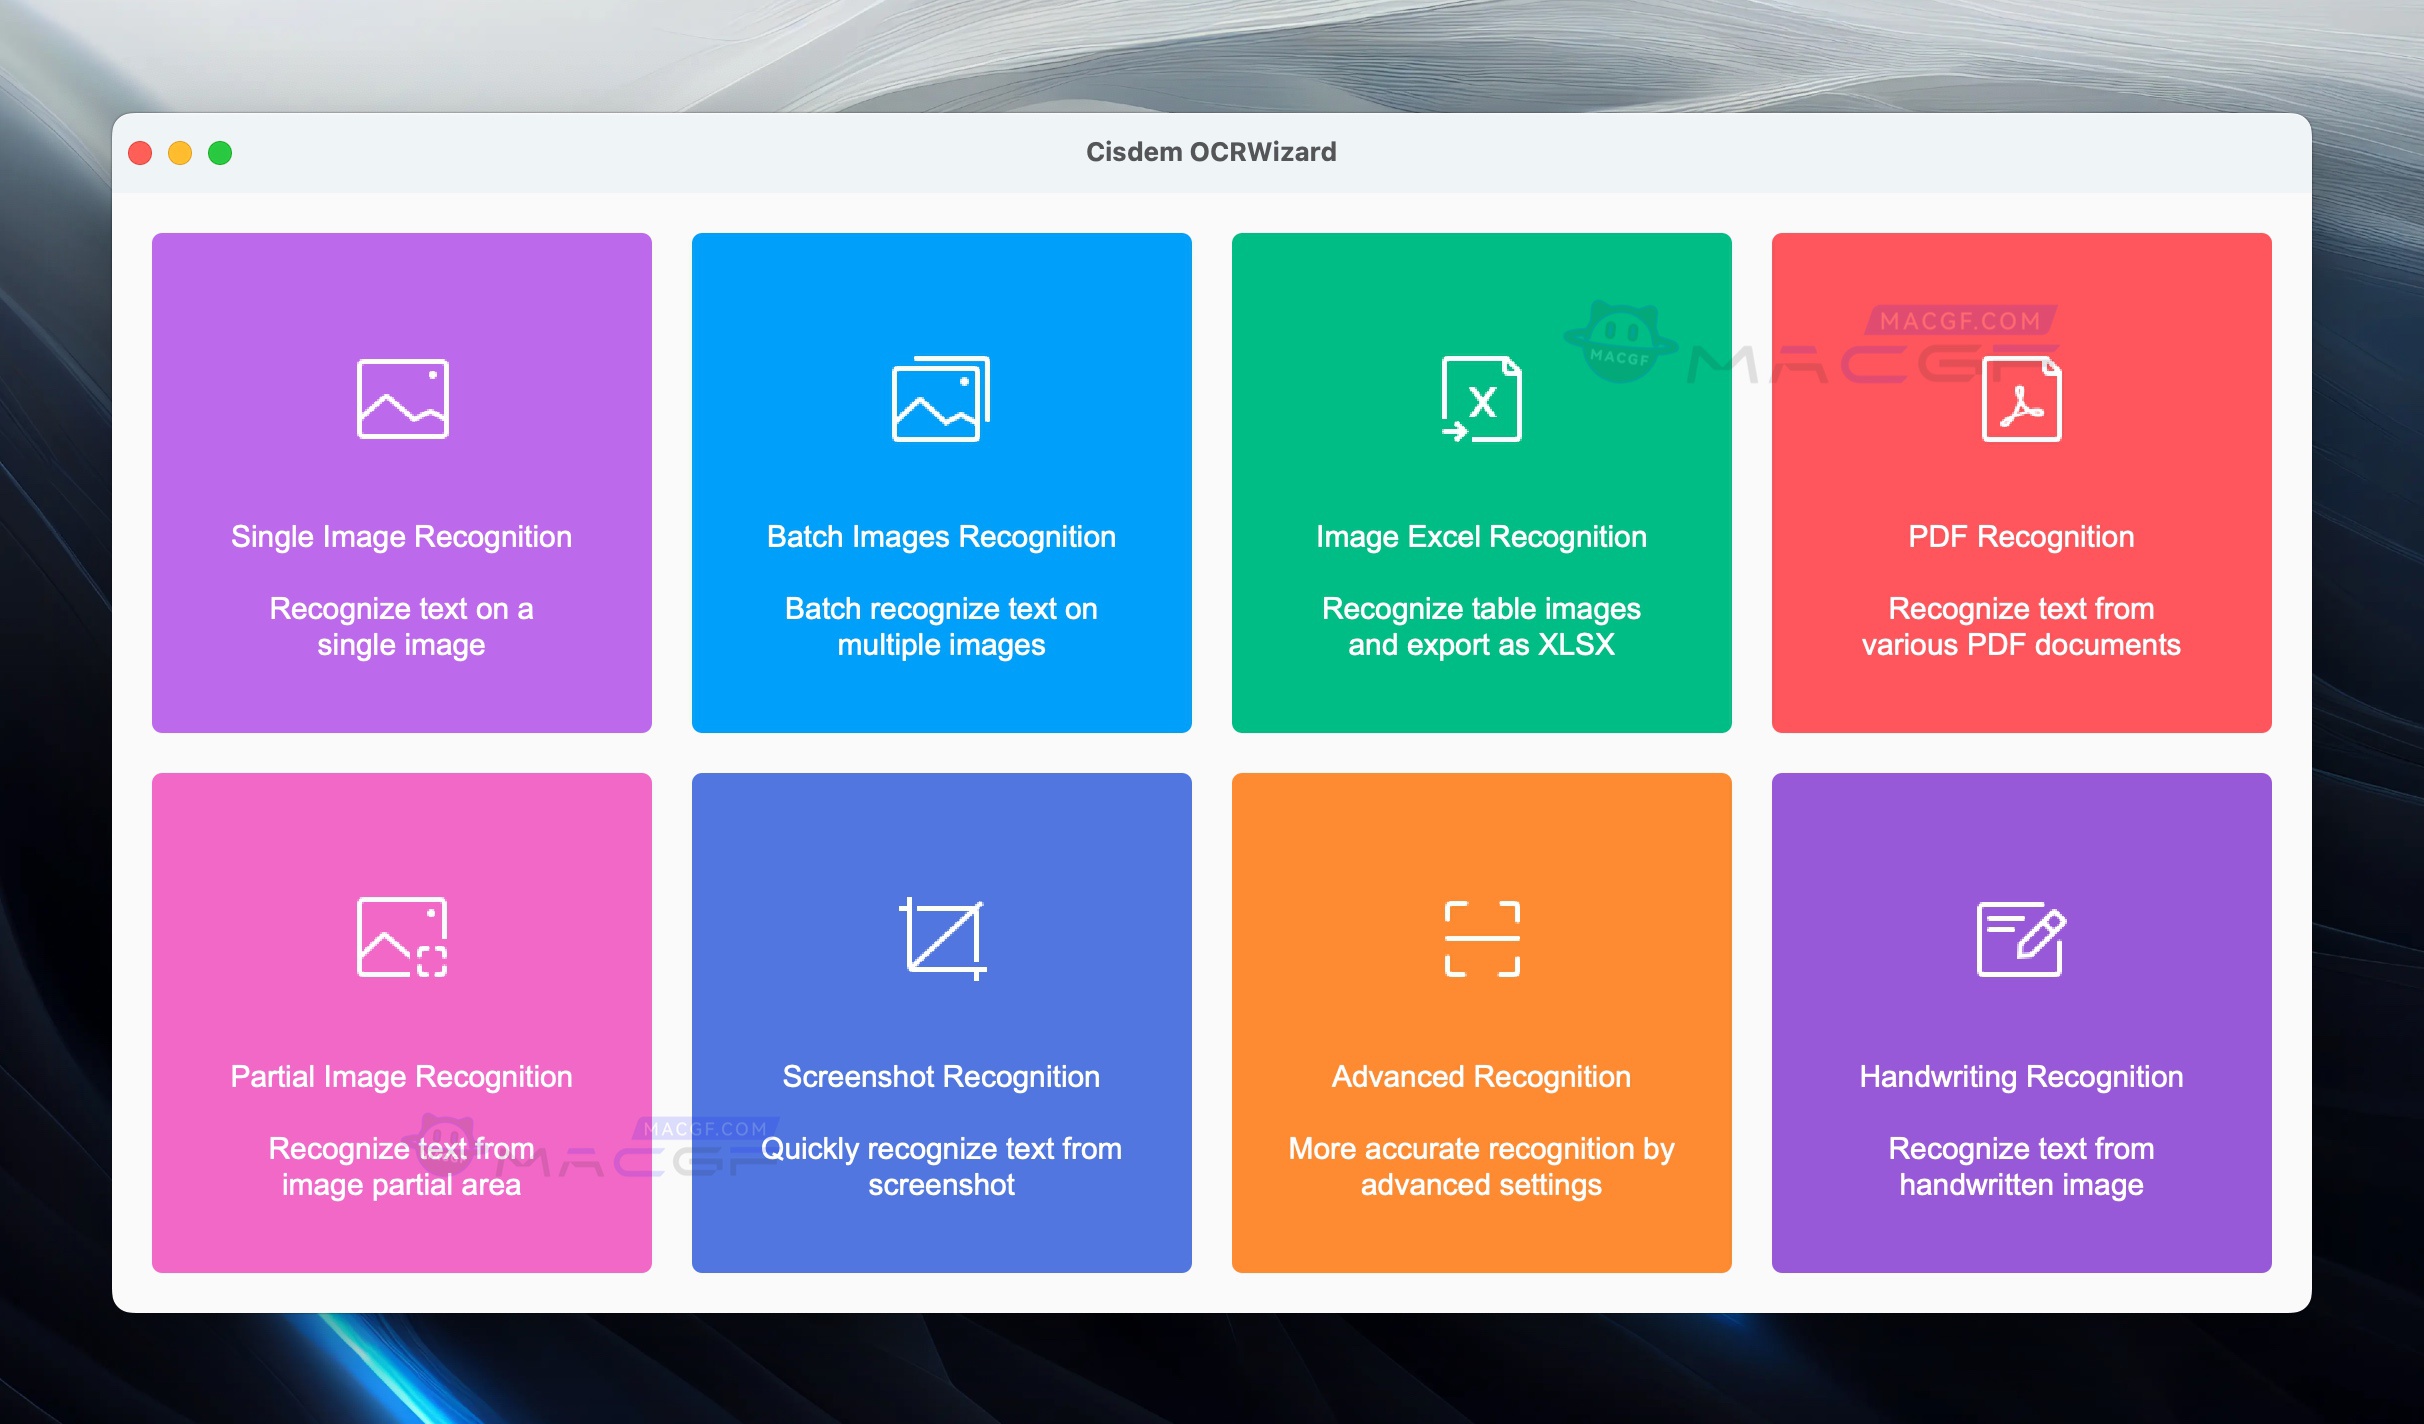Click the PDF document icon on PDF Recognition card
Viewport: 2424px width, 1424px height.
pyautogui.click(x=2022, y=398)
